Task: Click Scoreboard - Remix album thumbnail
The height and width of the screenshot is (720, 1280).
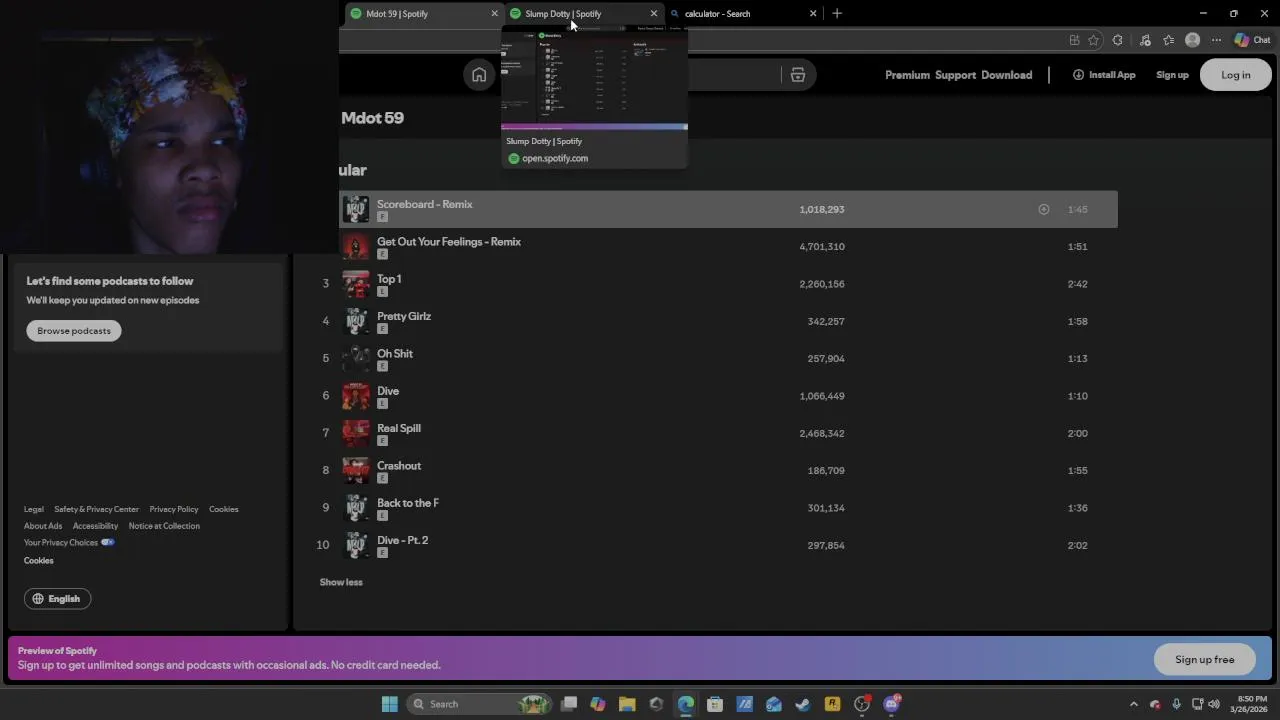Action: (x=356, y=209)
